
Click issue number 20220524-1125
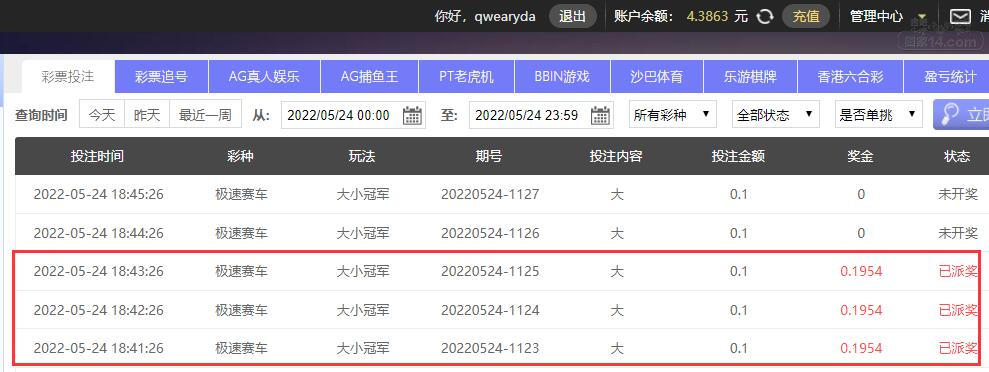pos(490,272)
